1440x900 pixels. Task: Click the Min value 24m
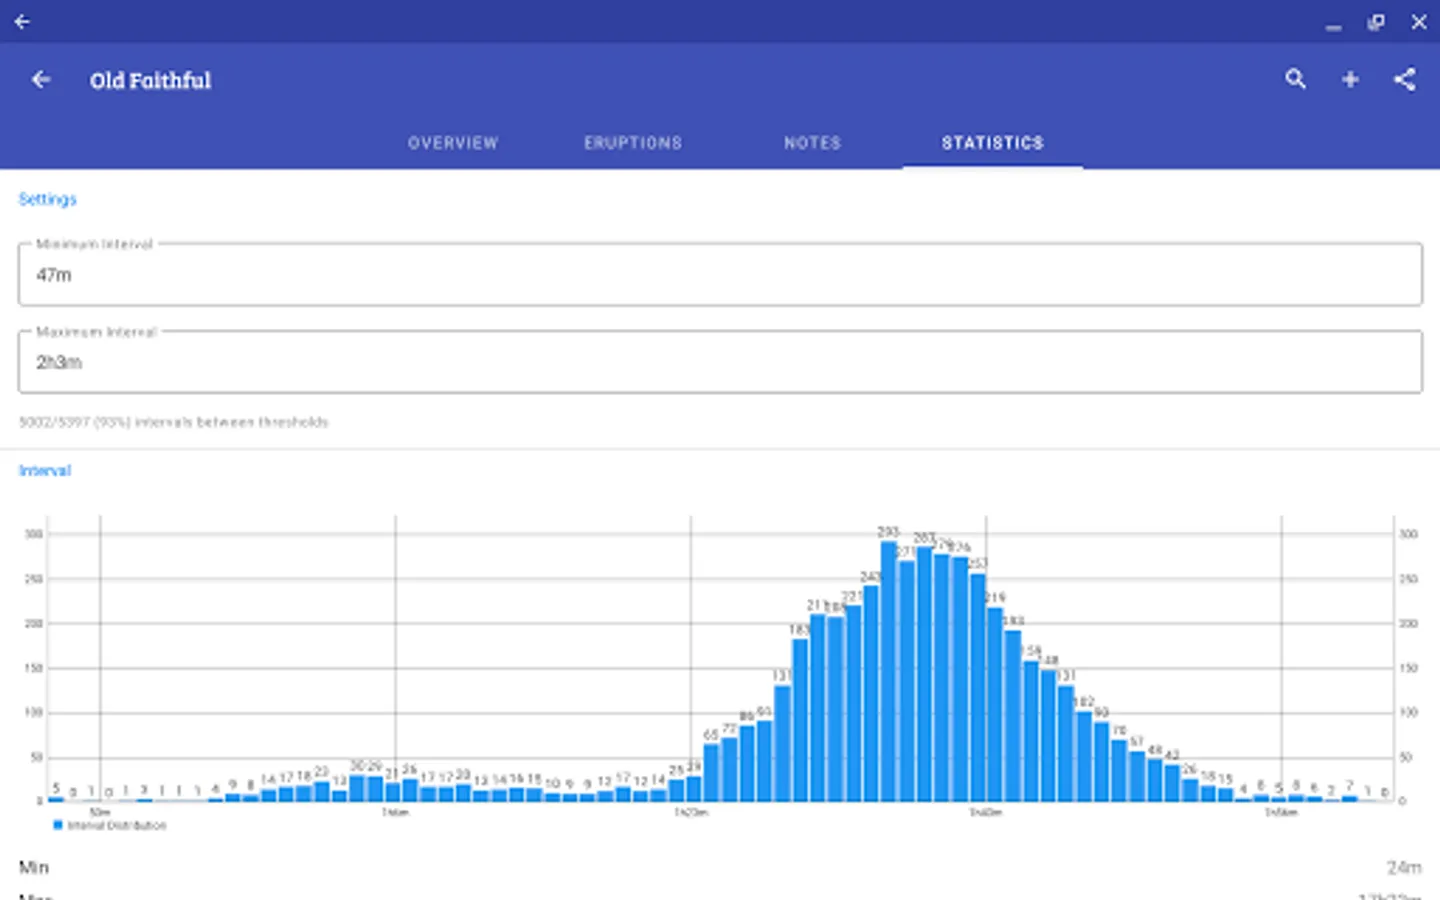pyautogui.click(x=1404, y=867)
